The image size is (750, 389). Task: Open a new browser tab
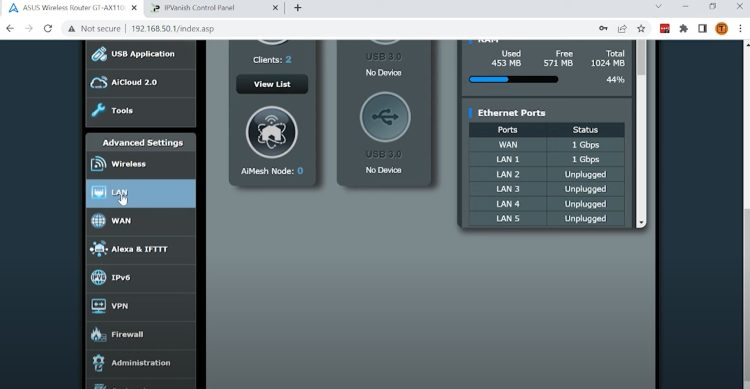tap(298, 8)
